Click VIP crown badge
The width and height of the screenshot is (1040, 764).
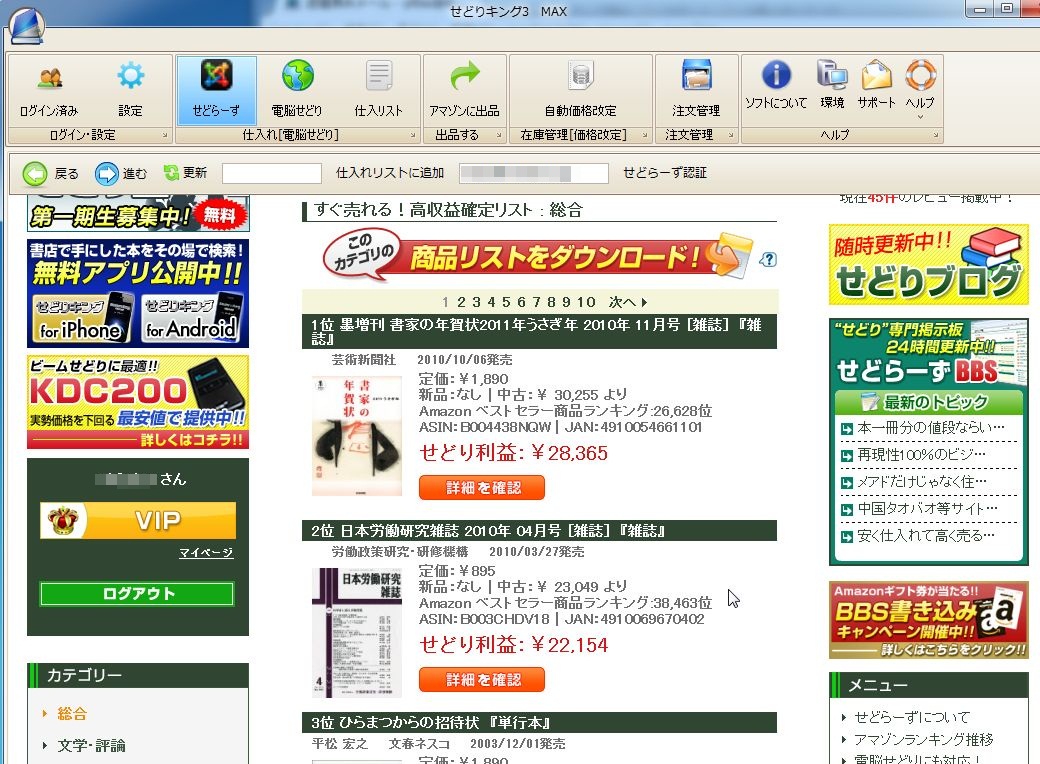point(138,520)
